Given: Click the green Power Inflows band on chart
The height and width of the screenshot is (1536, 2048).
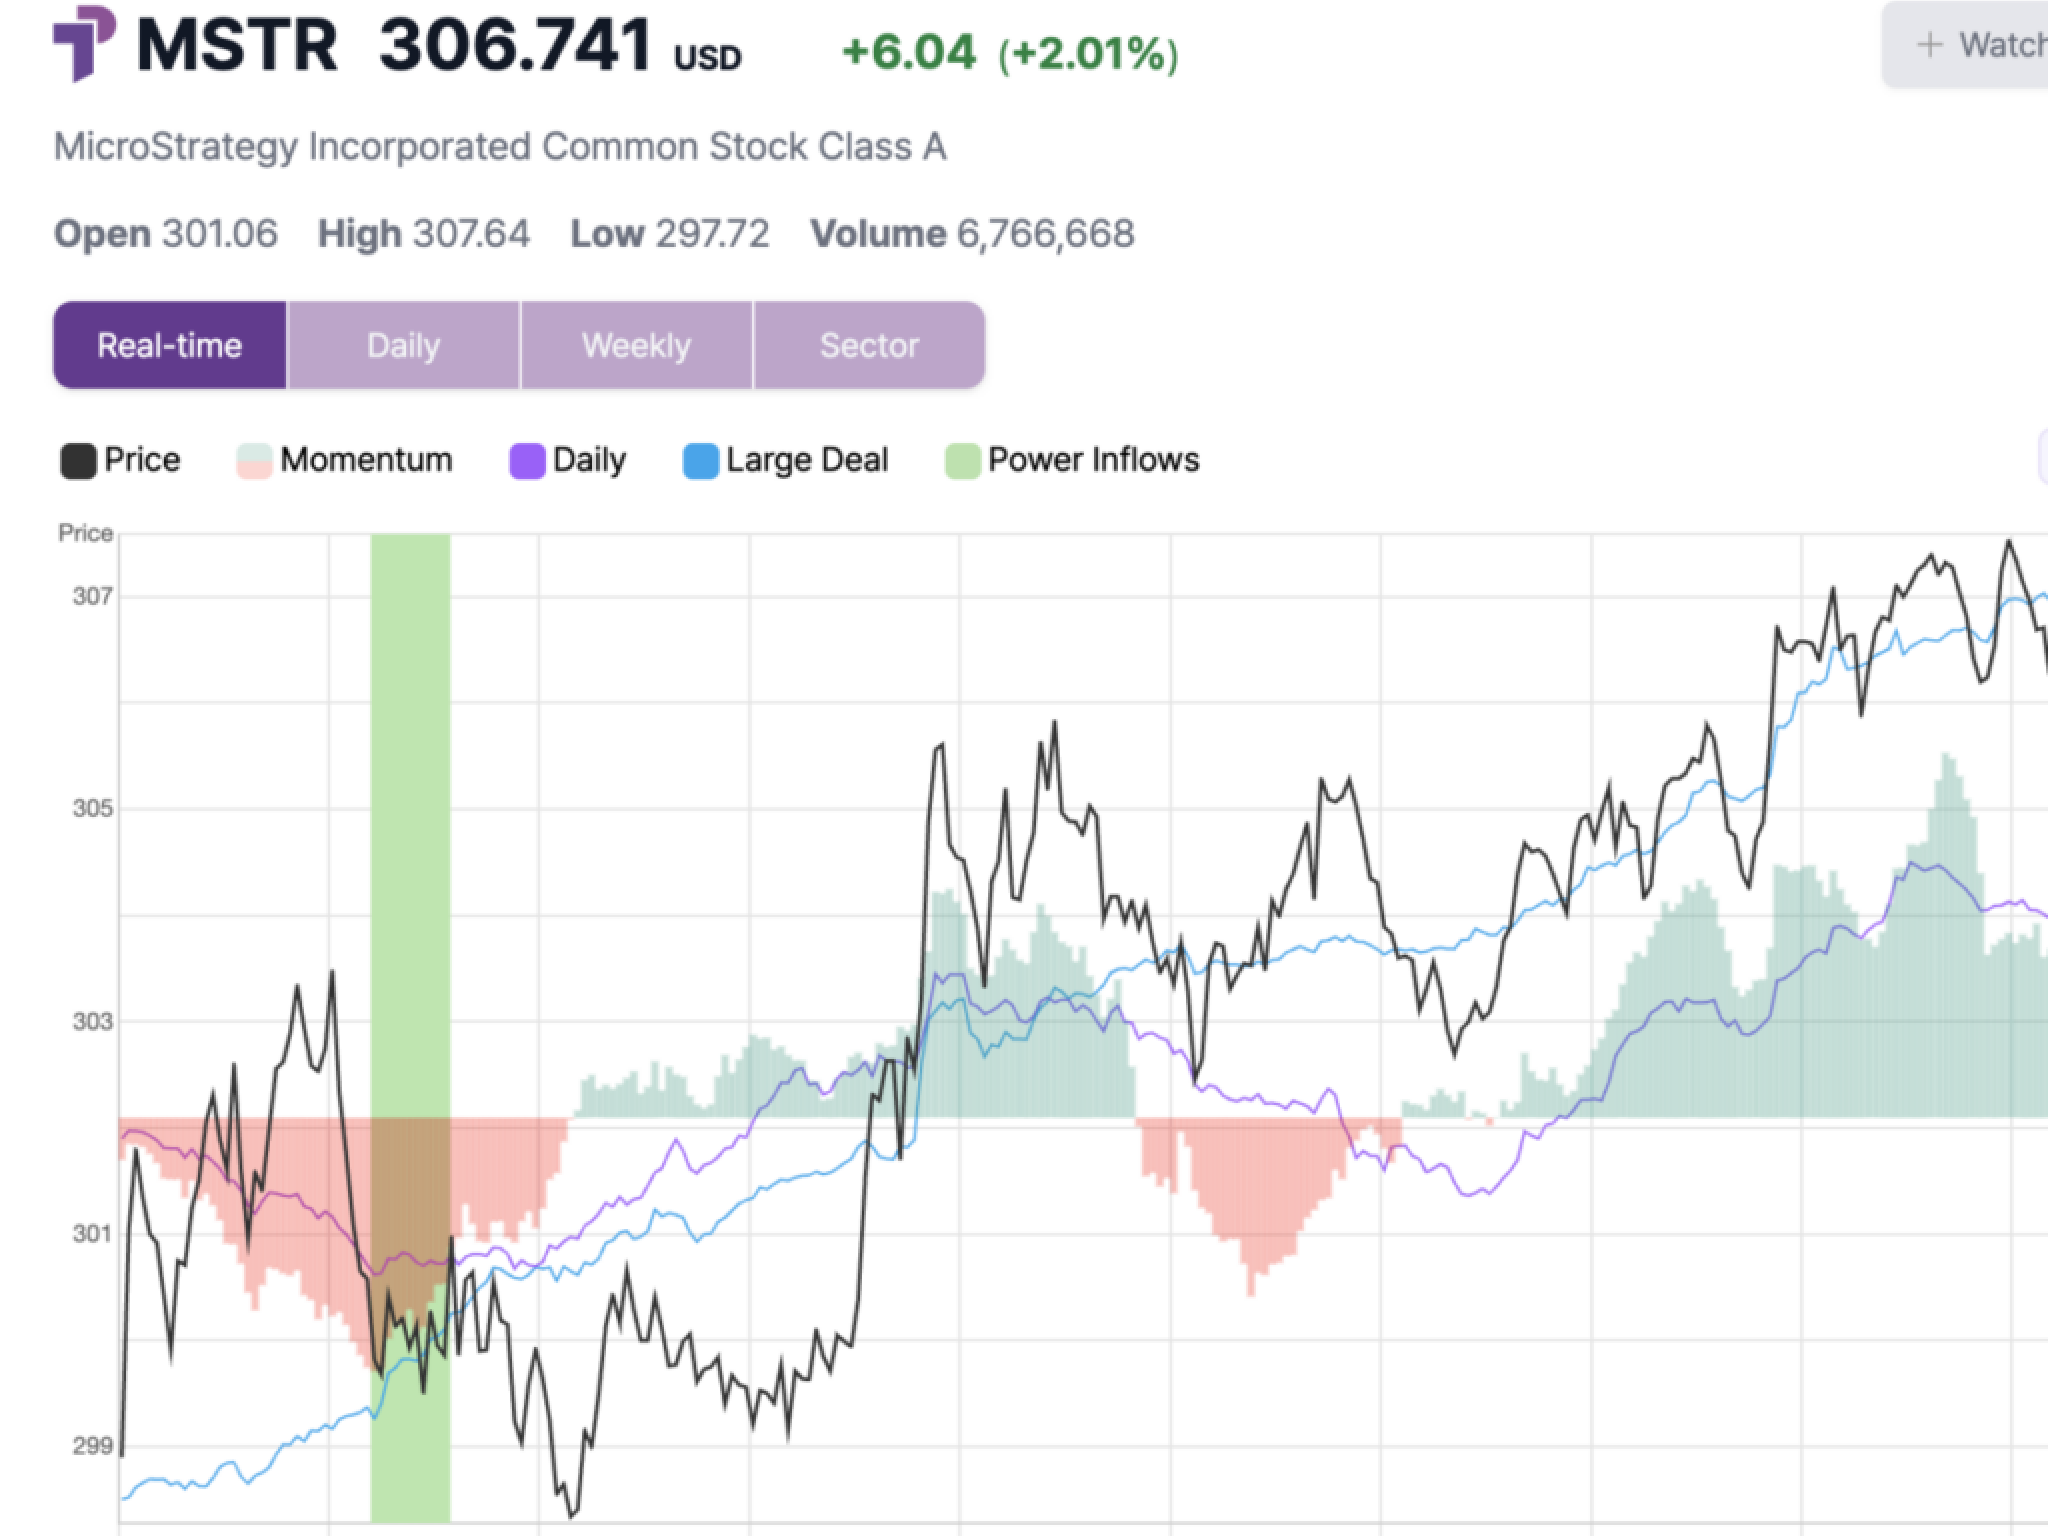Looking at the screenshot, I should (410, 800).
